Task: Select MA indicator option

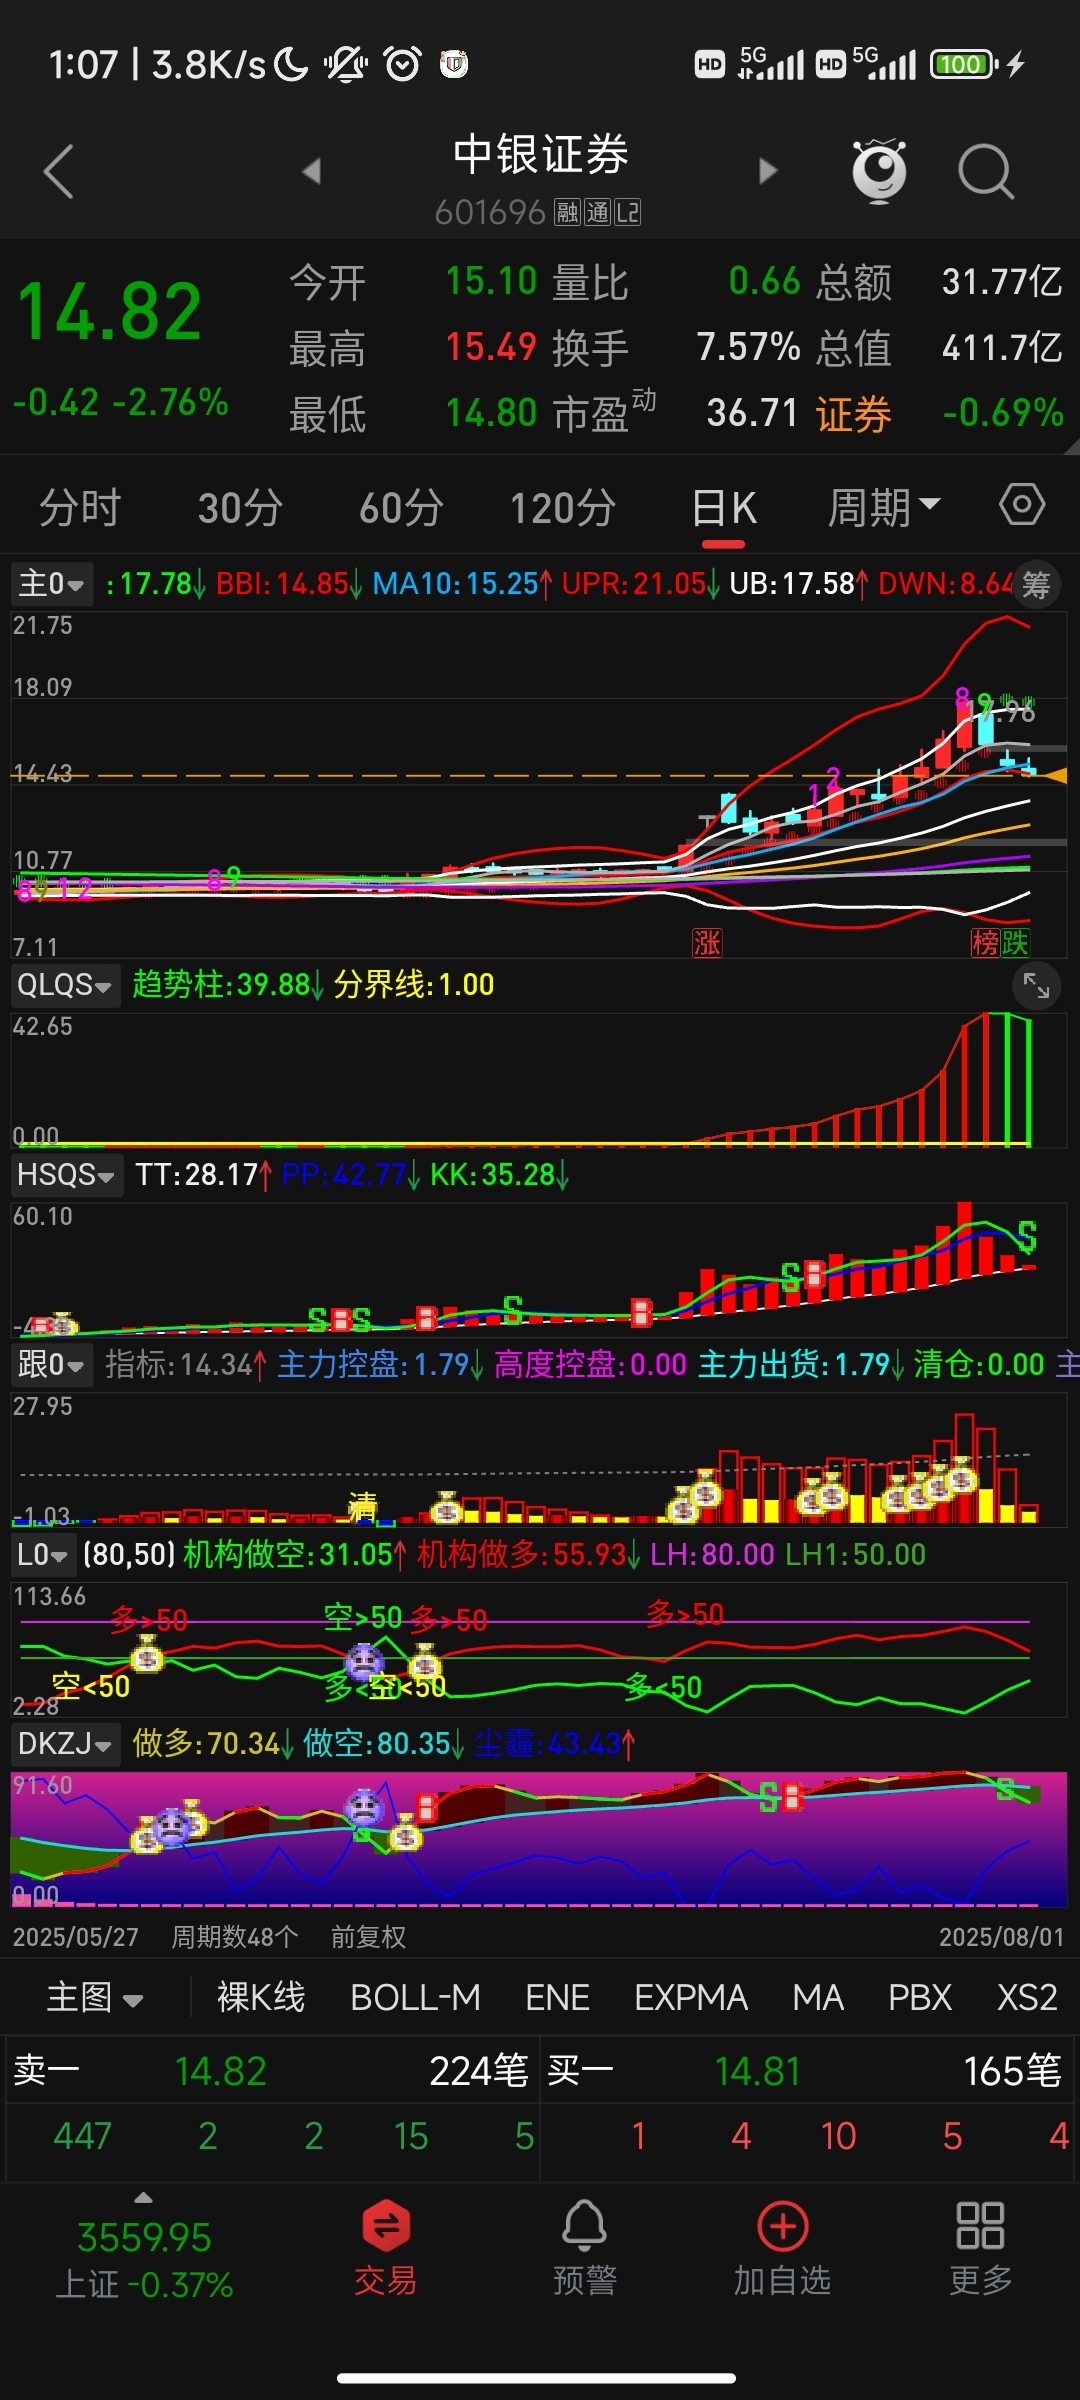Action: click(x=818, y=1997)
